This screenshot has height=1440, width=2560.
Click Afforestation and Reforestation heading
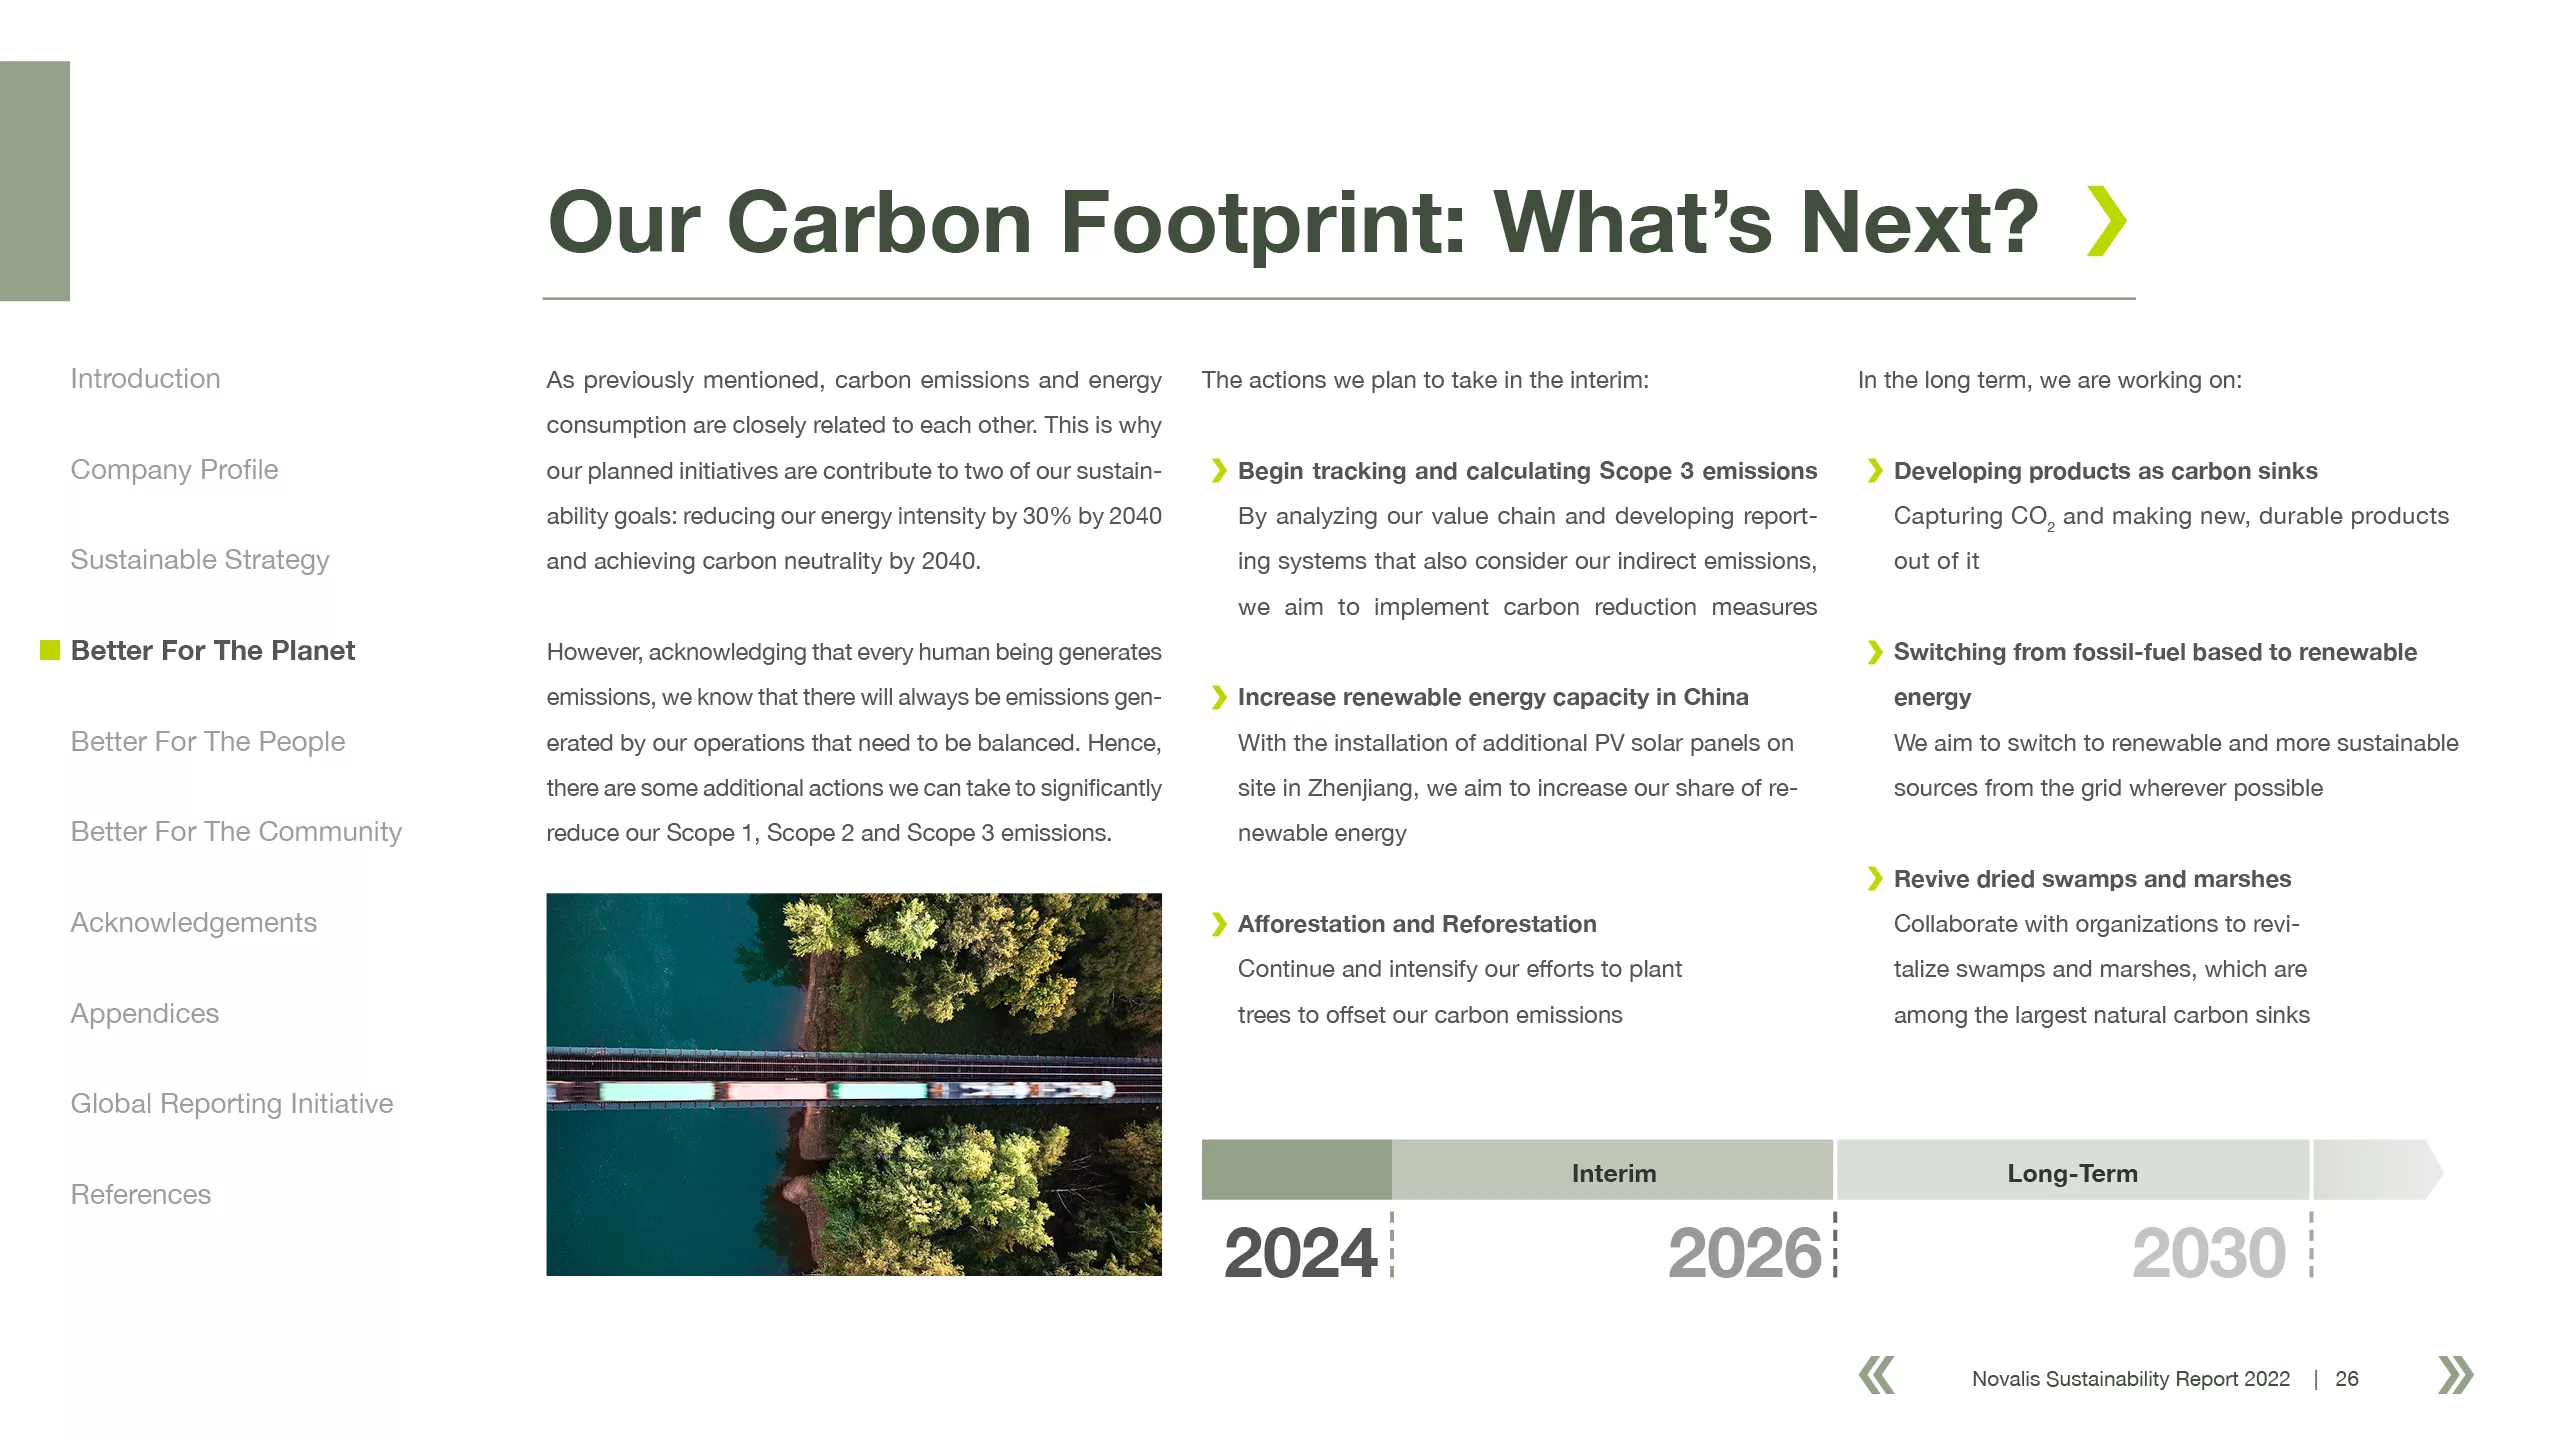coord(1417,924)
